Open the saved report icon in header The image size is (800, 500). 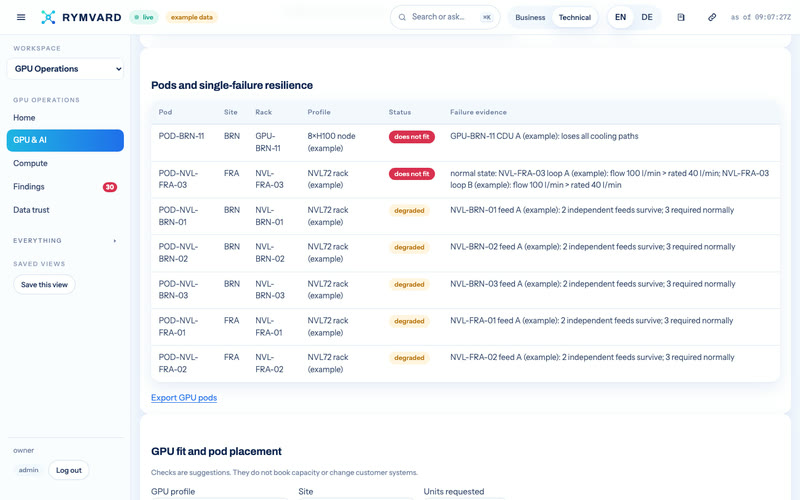681,17
